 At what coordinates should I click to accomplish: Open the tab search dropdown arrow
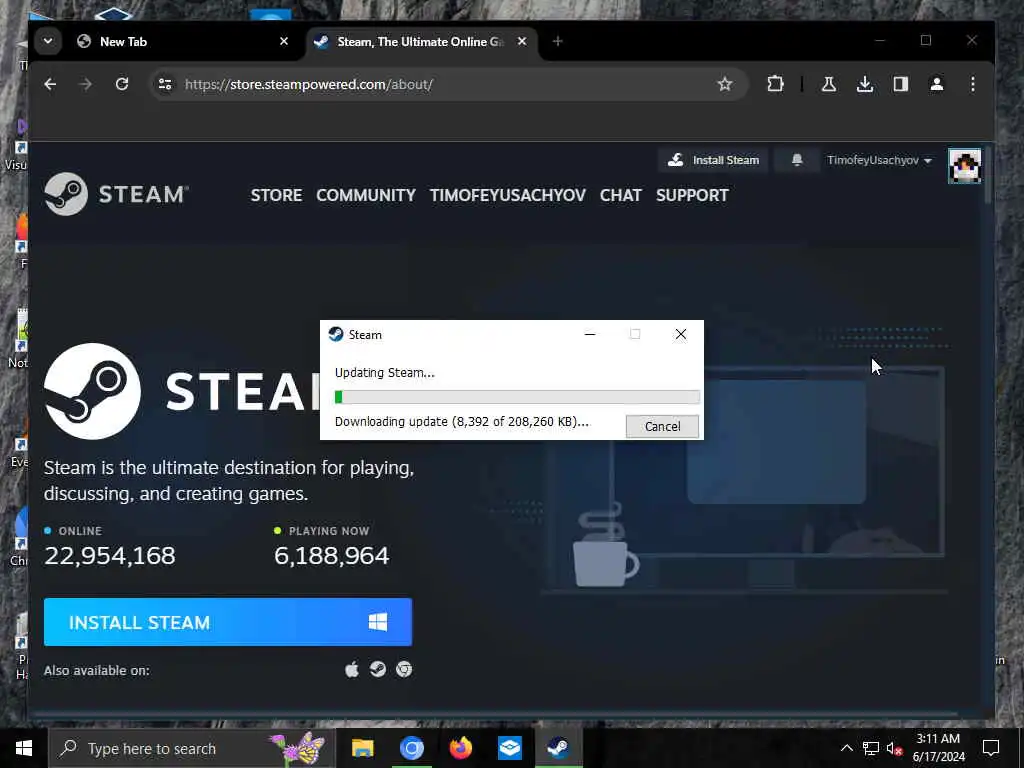click(48, 41)
